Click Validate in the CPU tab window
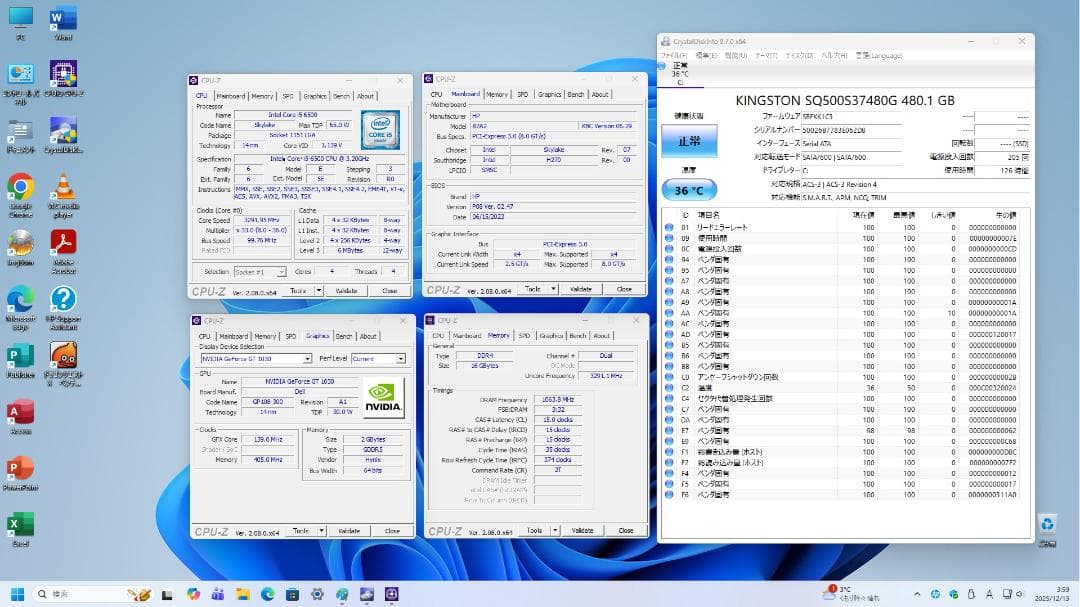Viewport: 1080px width, 607px height. pyautogui.click(x=346, y=291)
